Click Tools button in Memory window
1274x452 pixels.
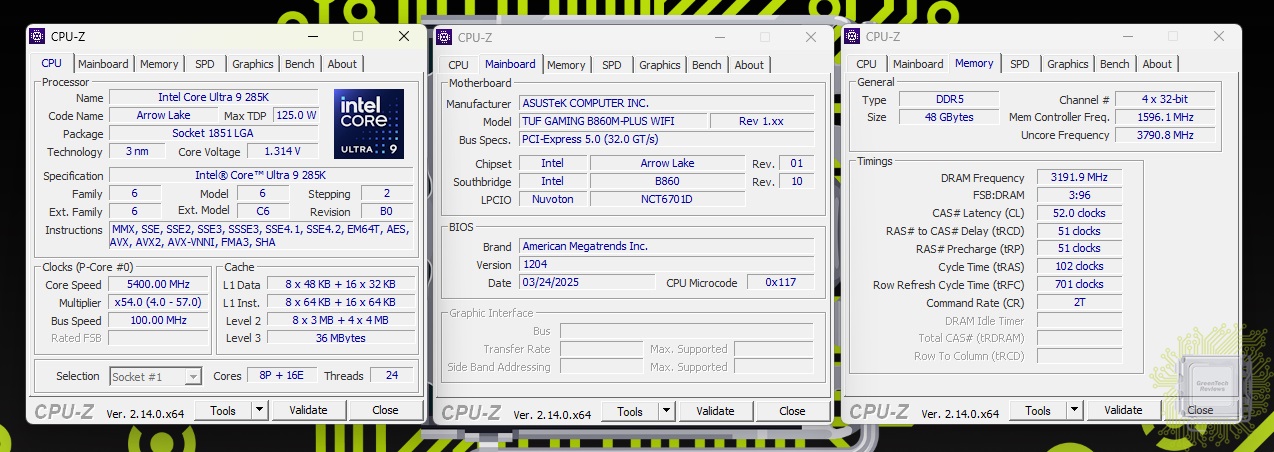click(x=1038, y=410)
